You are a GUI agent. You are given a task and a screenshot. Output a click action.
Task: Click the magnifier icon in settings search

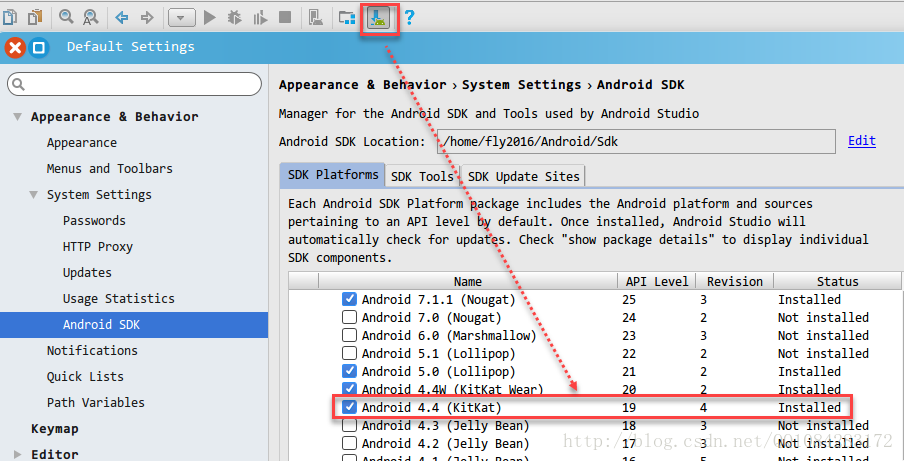(x=18, y=85)
